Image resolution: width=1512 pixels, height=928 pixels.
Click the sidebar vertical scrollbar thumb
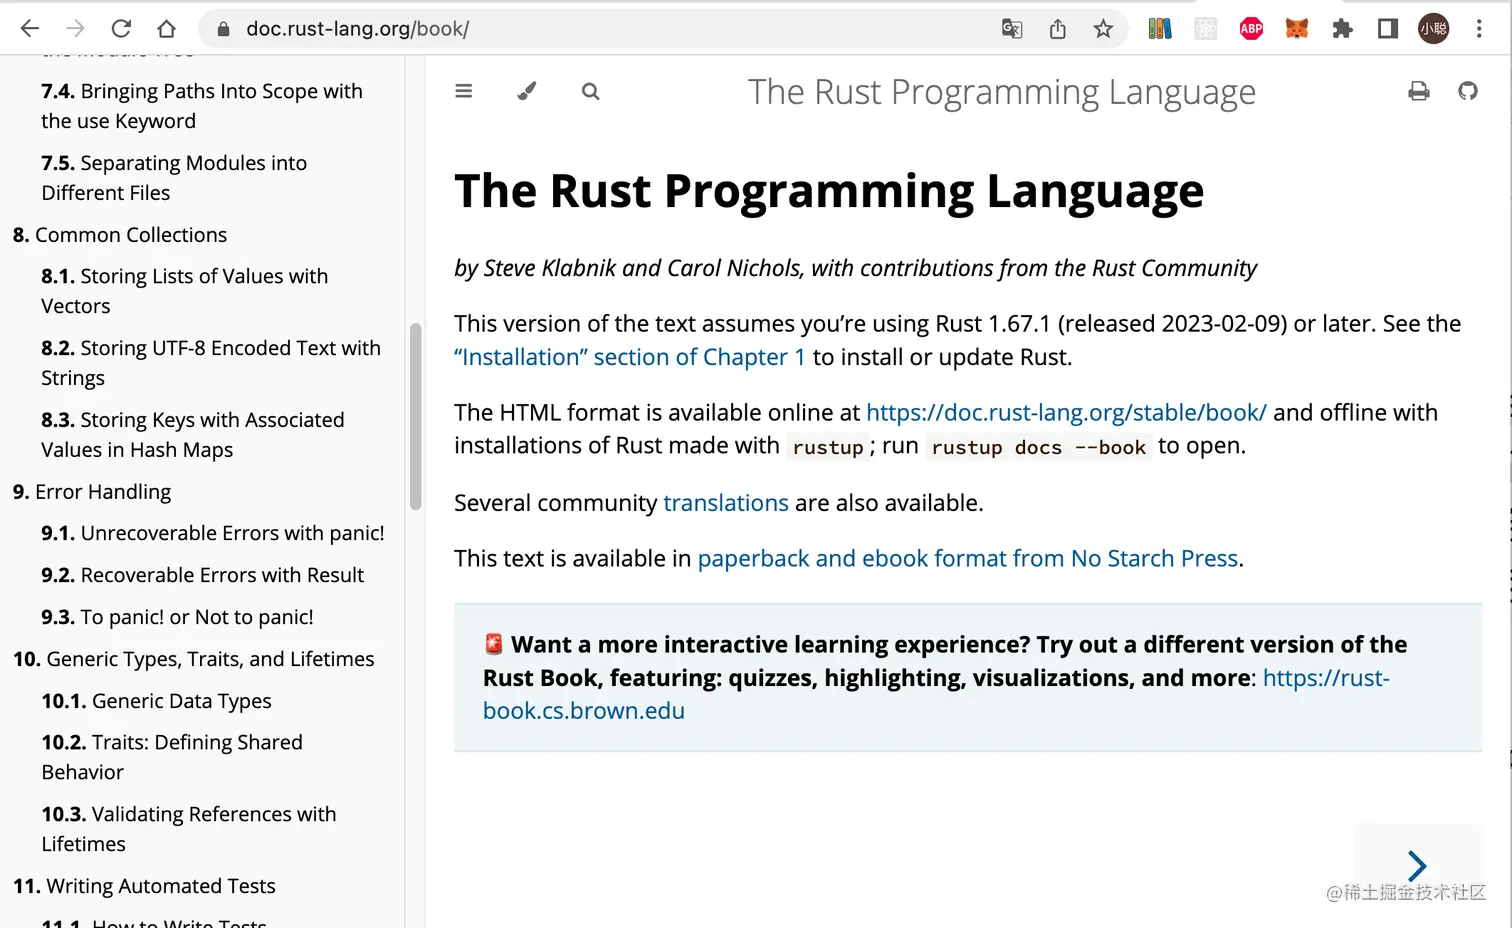coord(415,416)
